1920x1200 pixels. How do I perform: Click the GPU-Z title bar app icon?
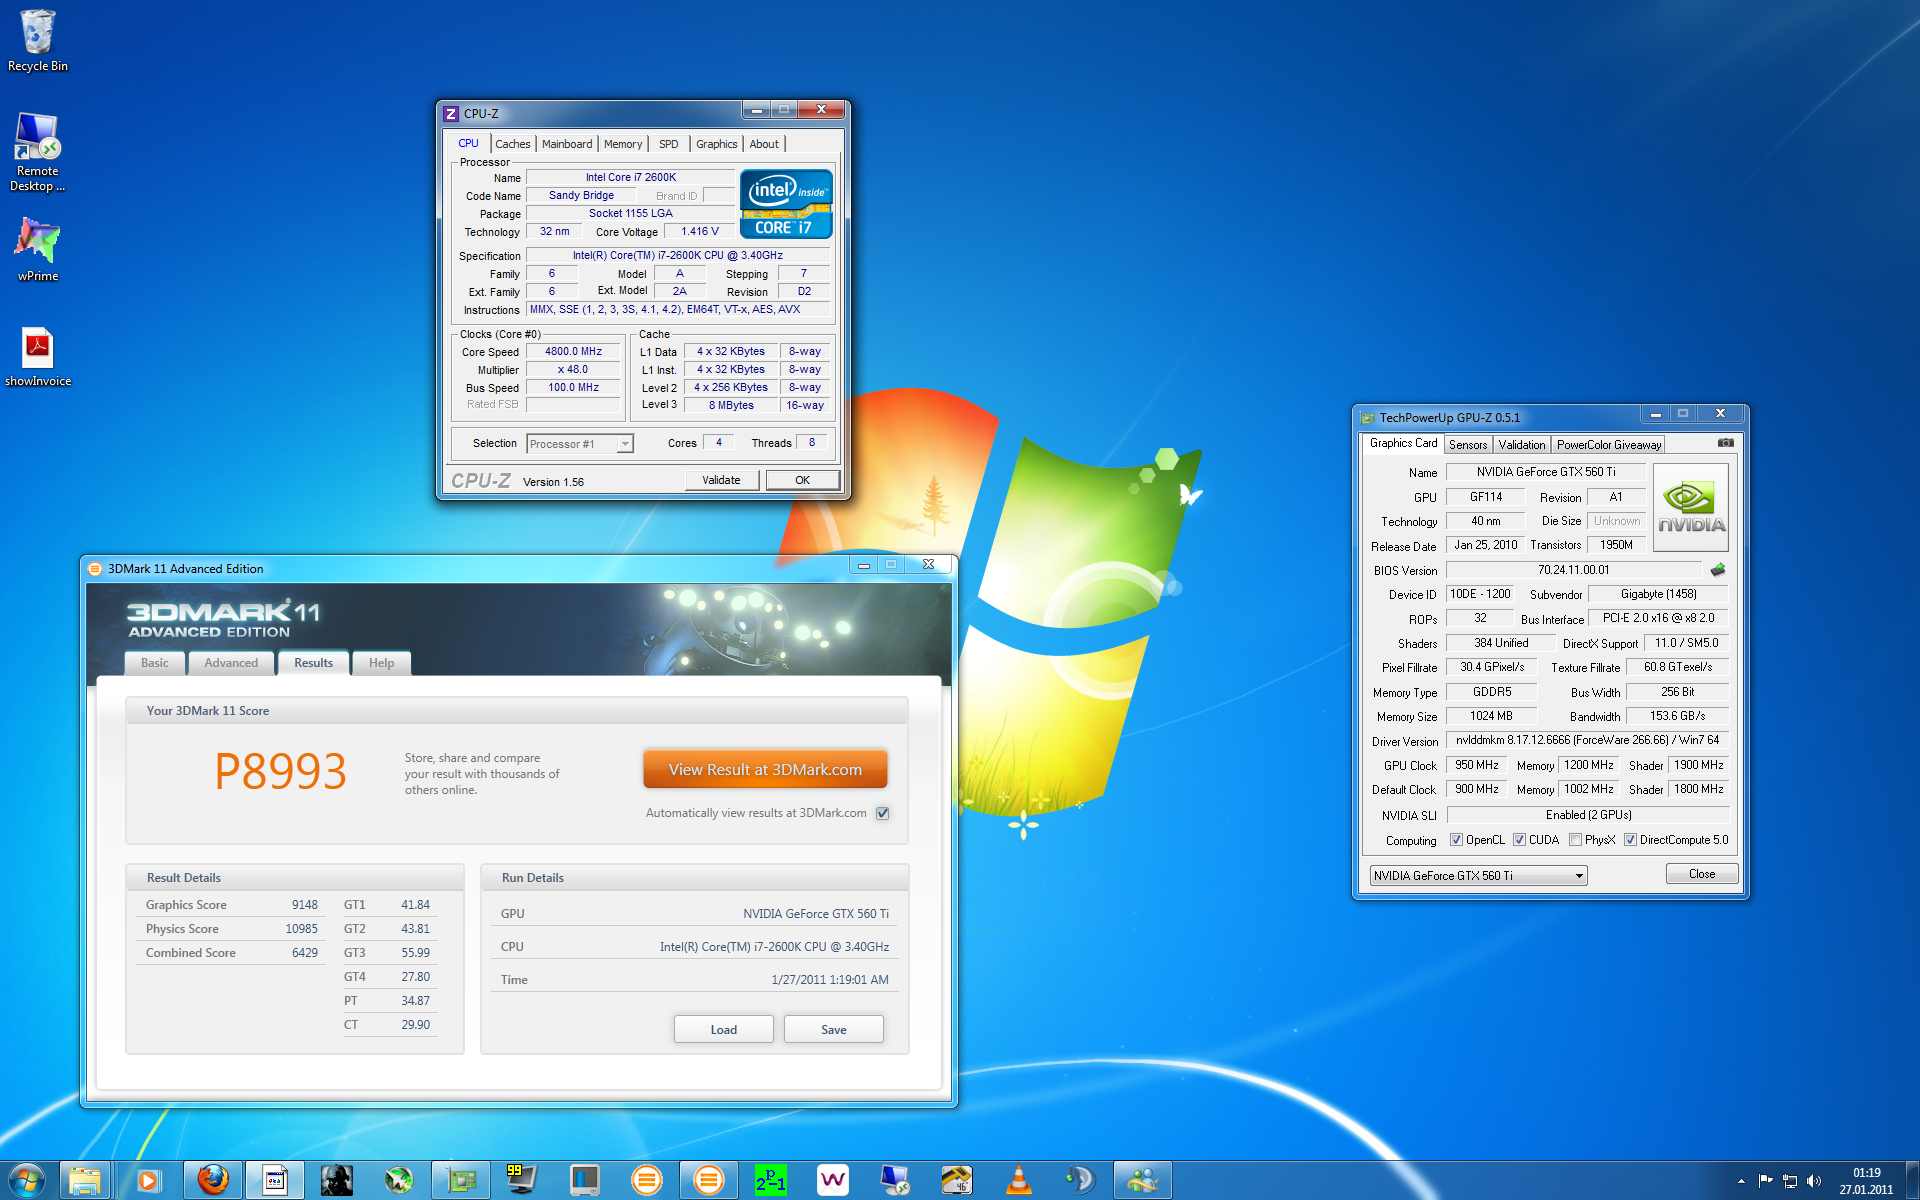click(1367, 418)
